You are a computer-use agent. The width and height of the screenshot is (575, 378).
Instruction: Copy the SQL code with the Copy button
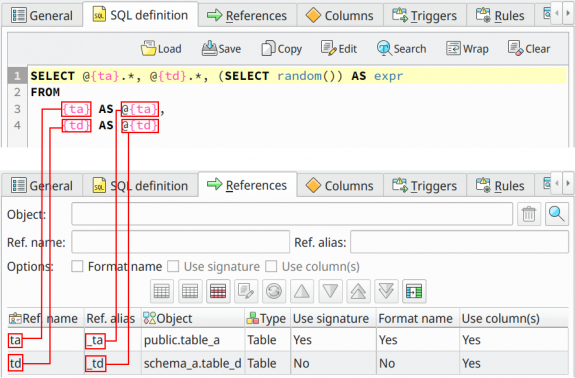point(281,48)
